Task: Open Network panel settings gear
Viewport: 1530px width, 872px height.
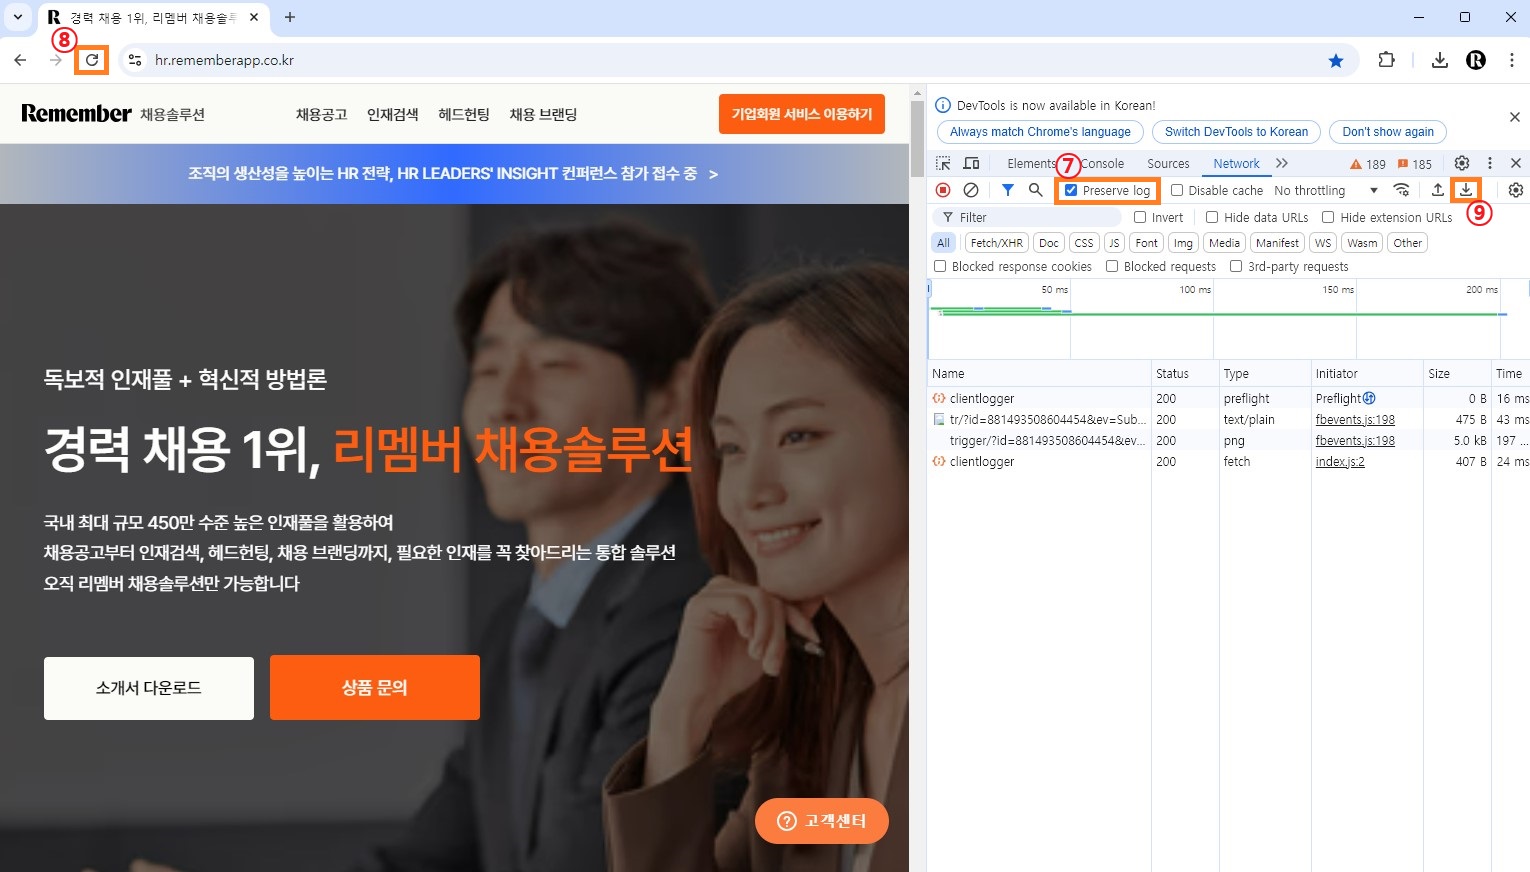Action: [1516, 190]
